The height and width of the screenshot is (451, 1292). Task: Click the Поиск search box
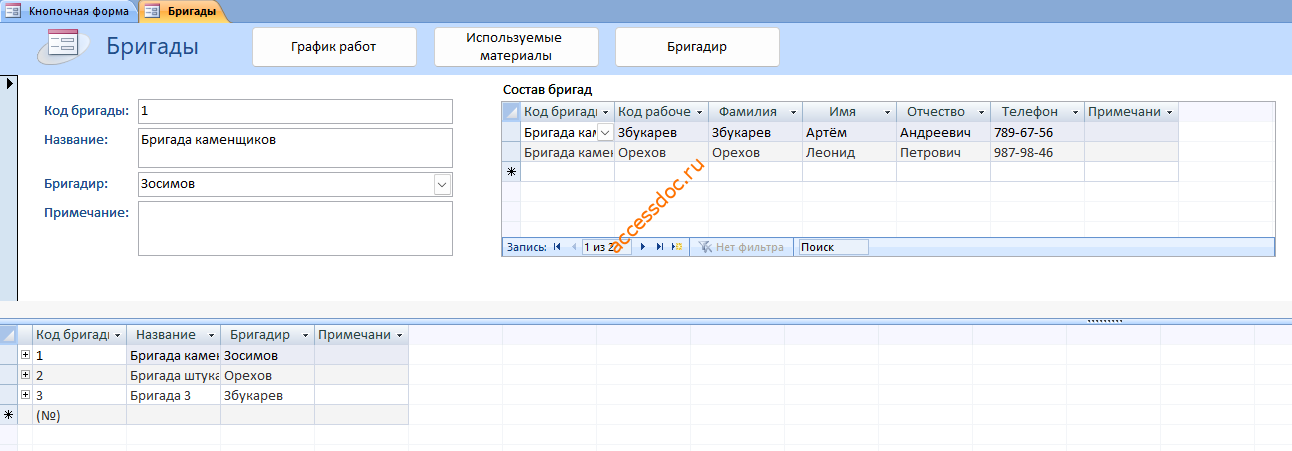pos(832,247)
